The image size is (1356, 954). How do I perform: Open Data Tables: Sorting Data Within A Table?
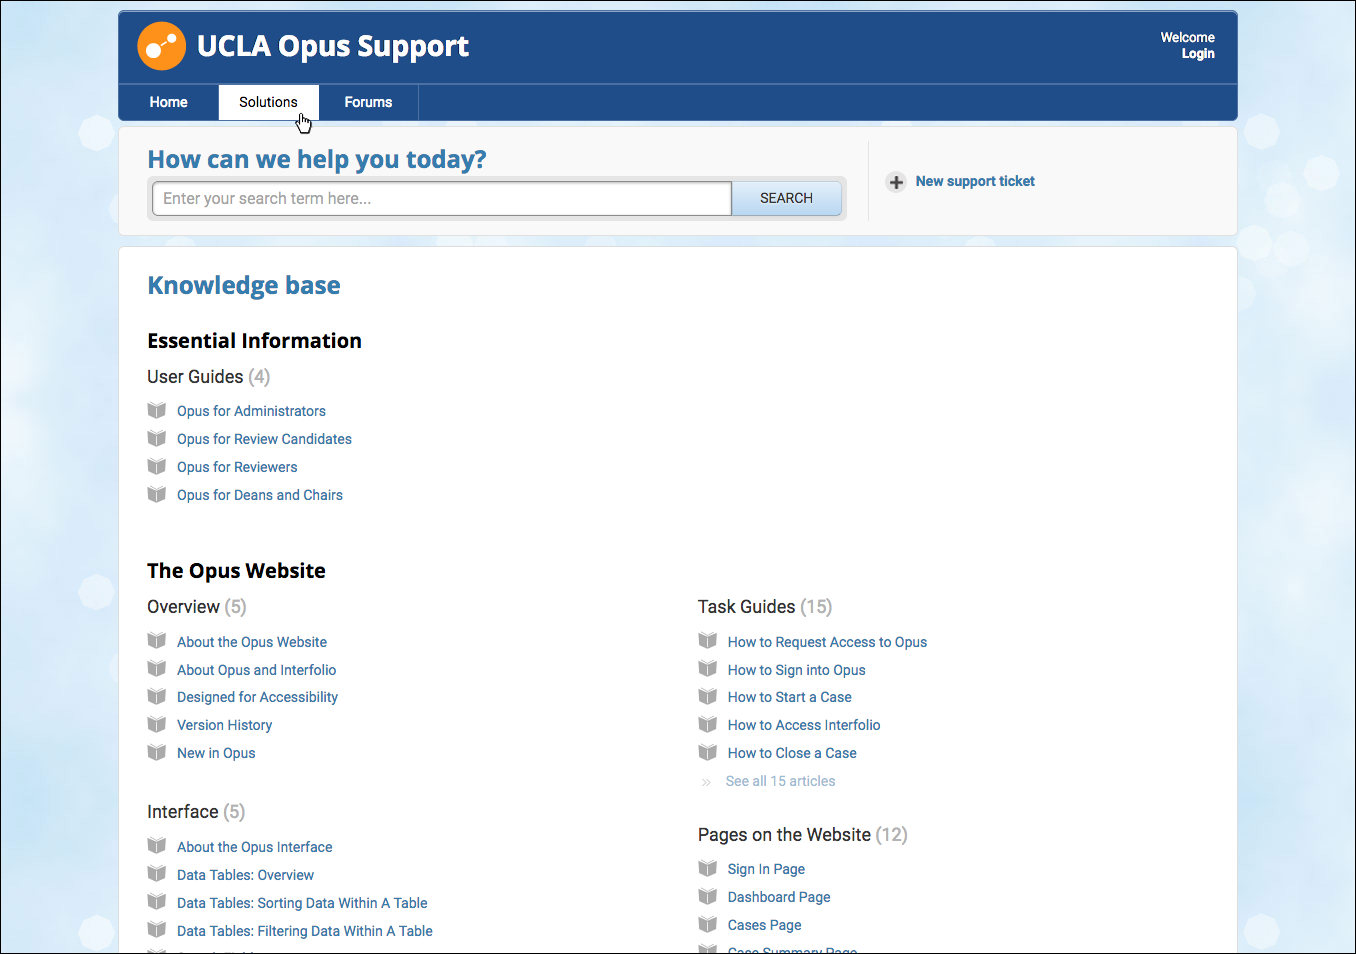click(x=302, y=903)
